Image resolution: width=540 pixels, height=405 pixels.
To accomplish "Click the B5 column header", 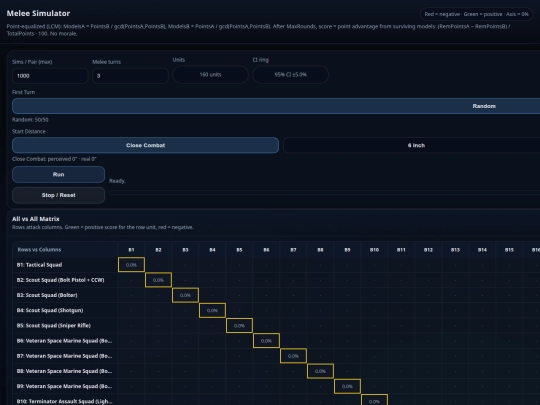I will tap(239, 250).
